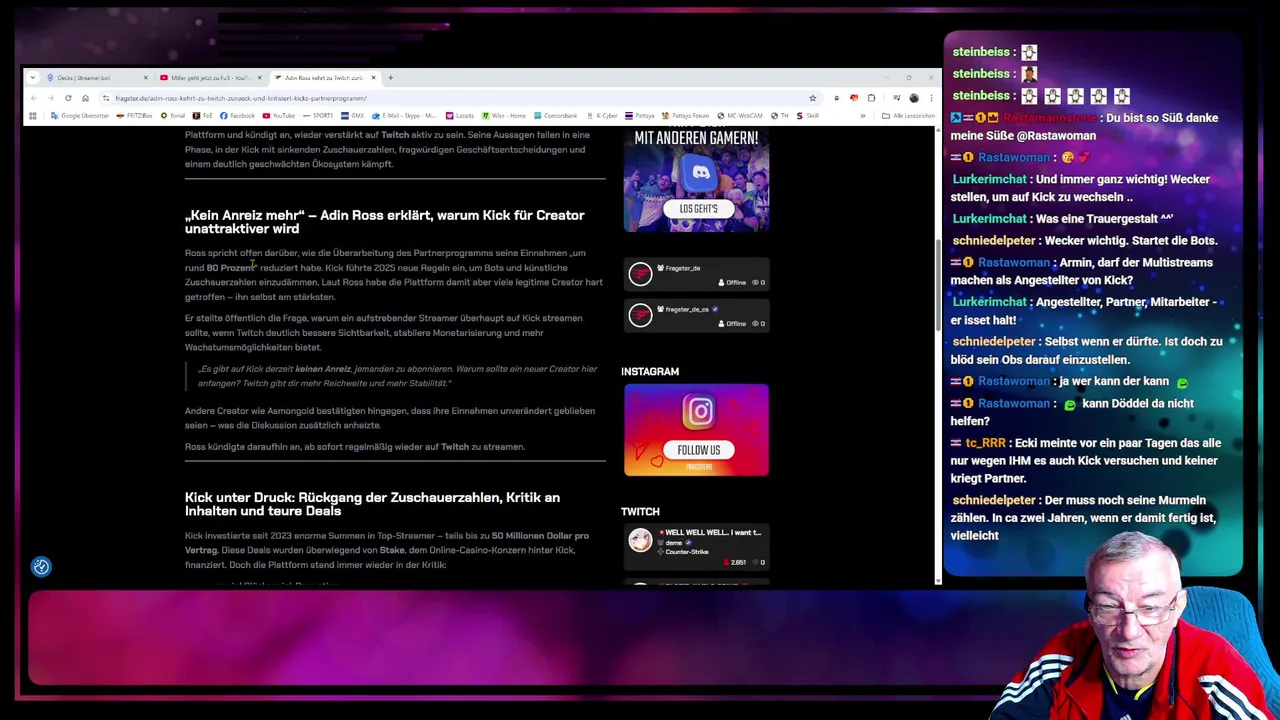Viewport: 1280px width, 720px height.
Task: Open the E-Mail Skype bookmark
Action: click(x=403, y=116)
